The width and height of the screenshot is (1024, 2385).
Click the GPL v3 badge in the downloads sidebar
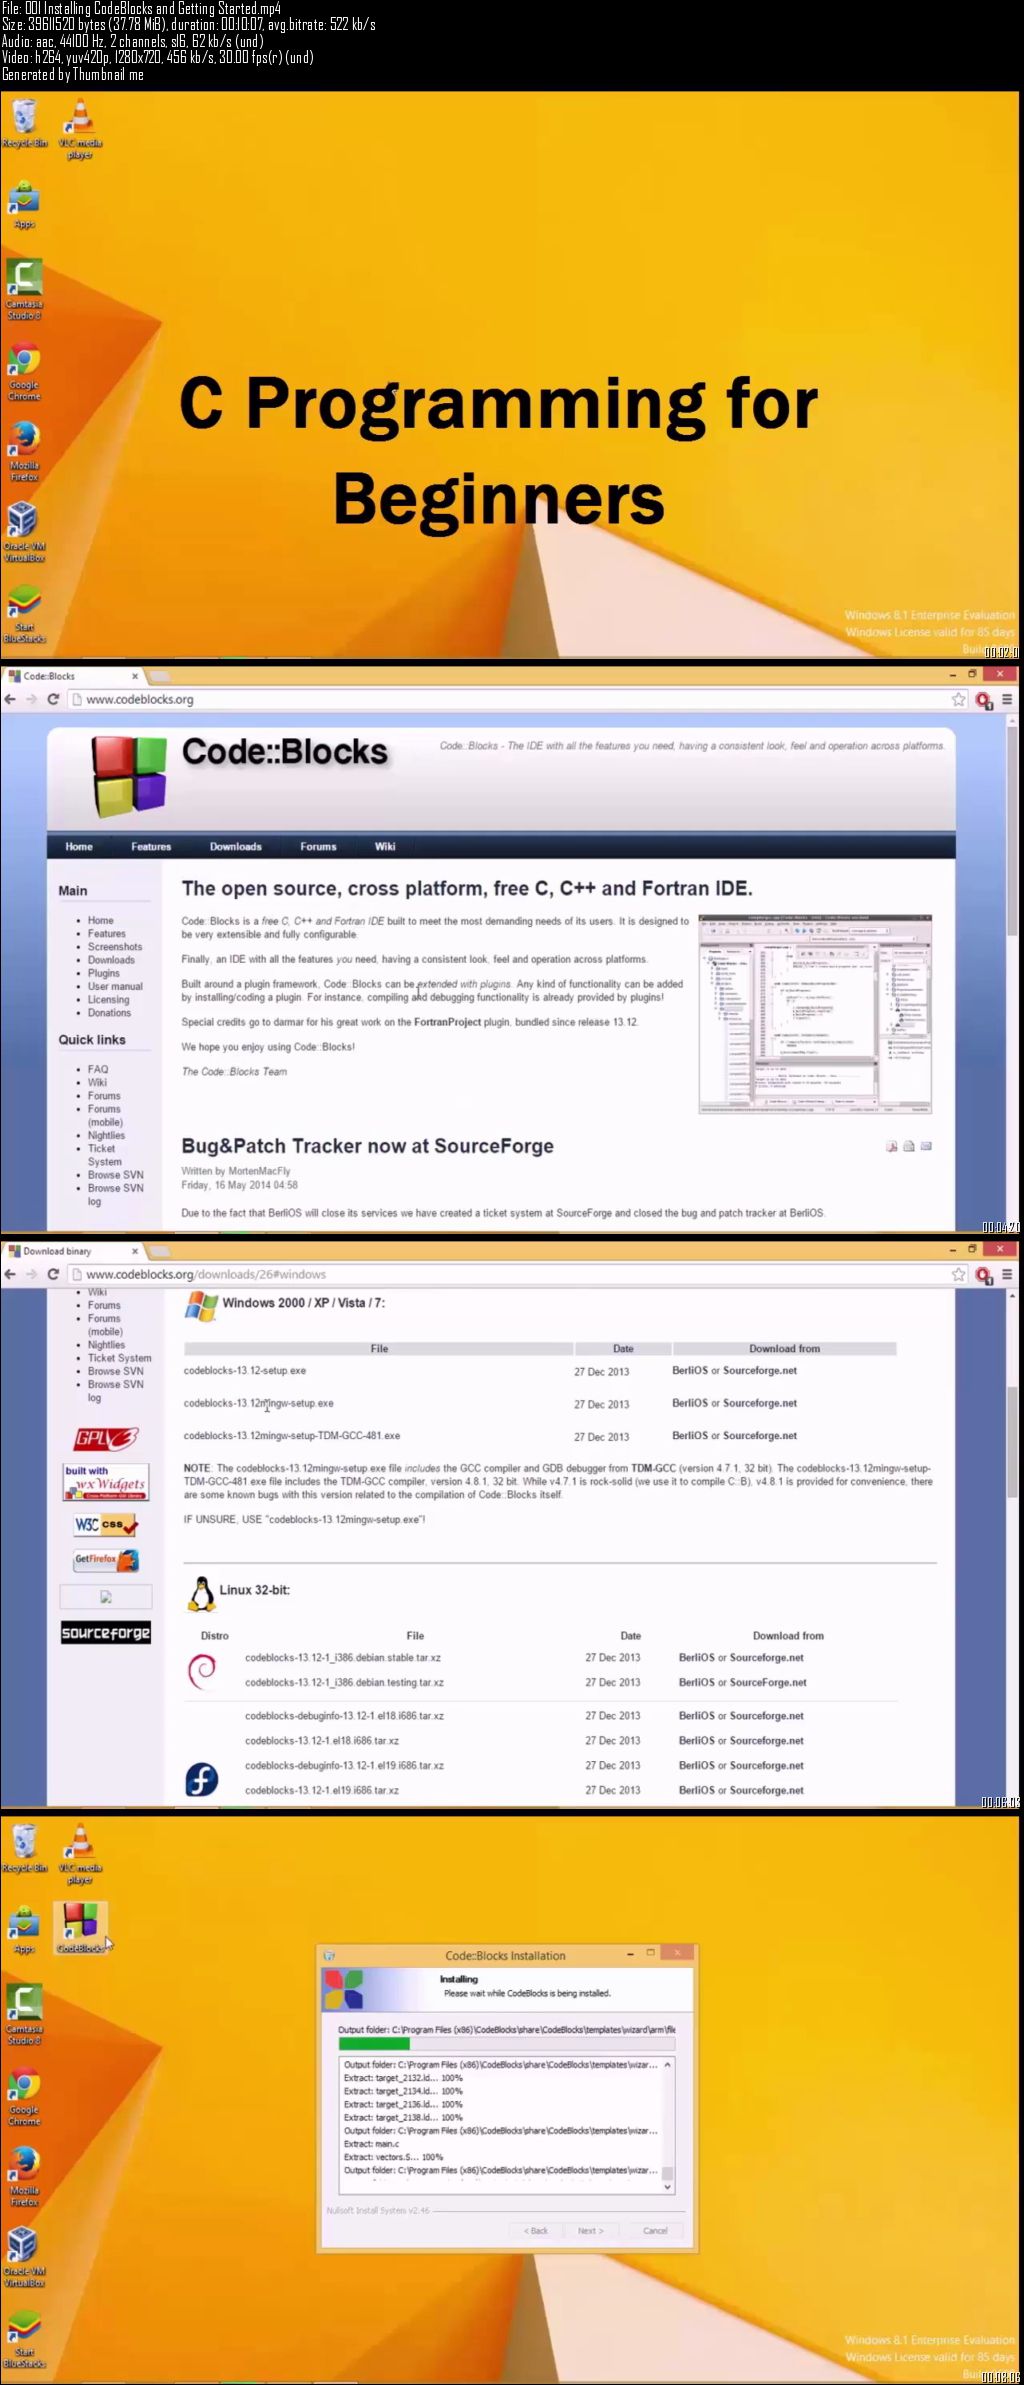[105, 1438]
